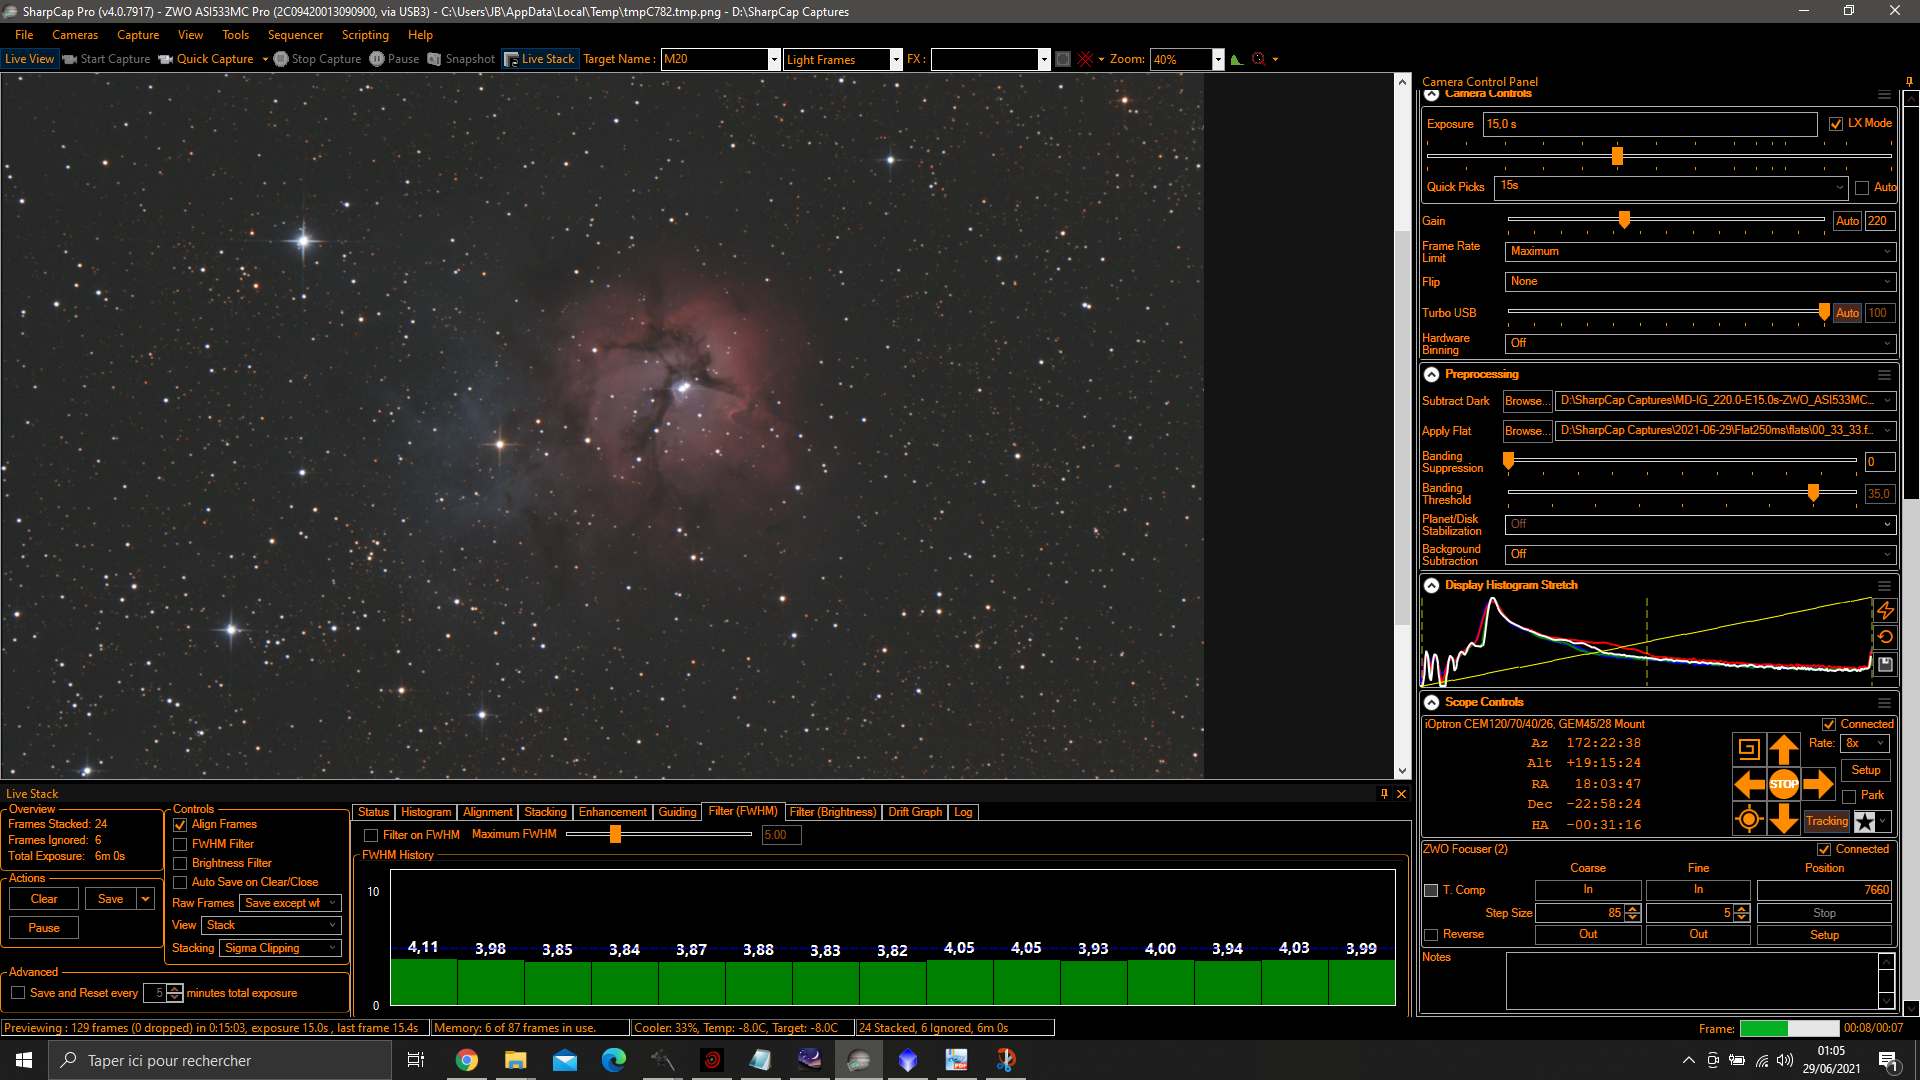This screenshot has width=1920, height=1080.
Task: Open Chrome from the Windows taskbar
Action: click(x=467, y=1060)
